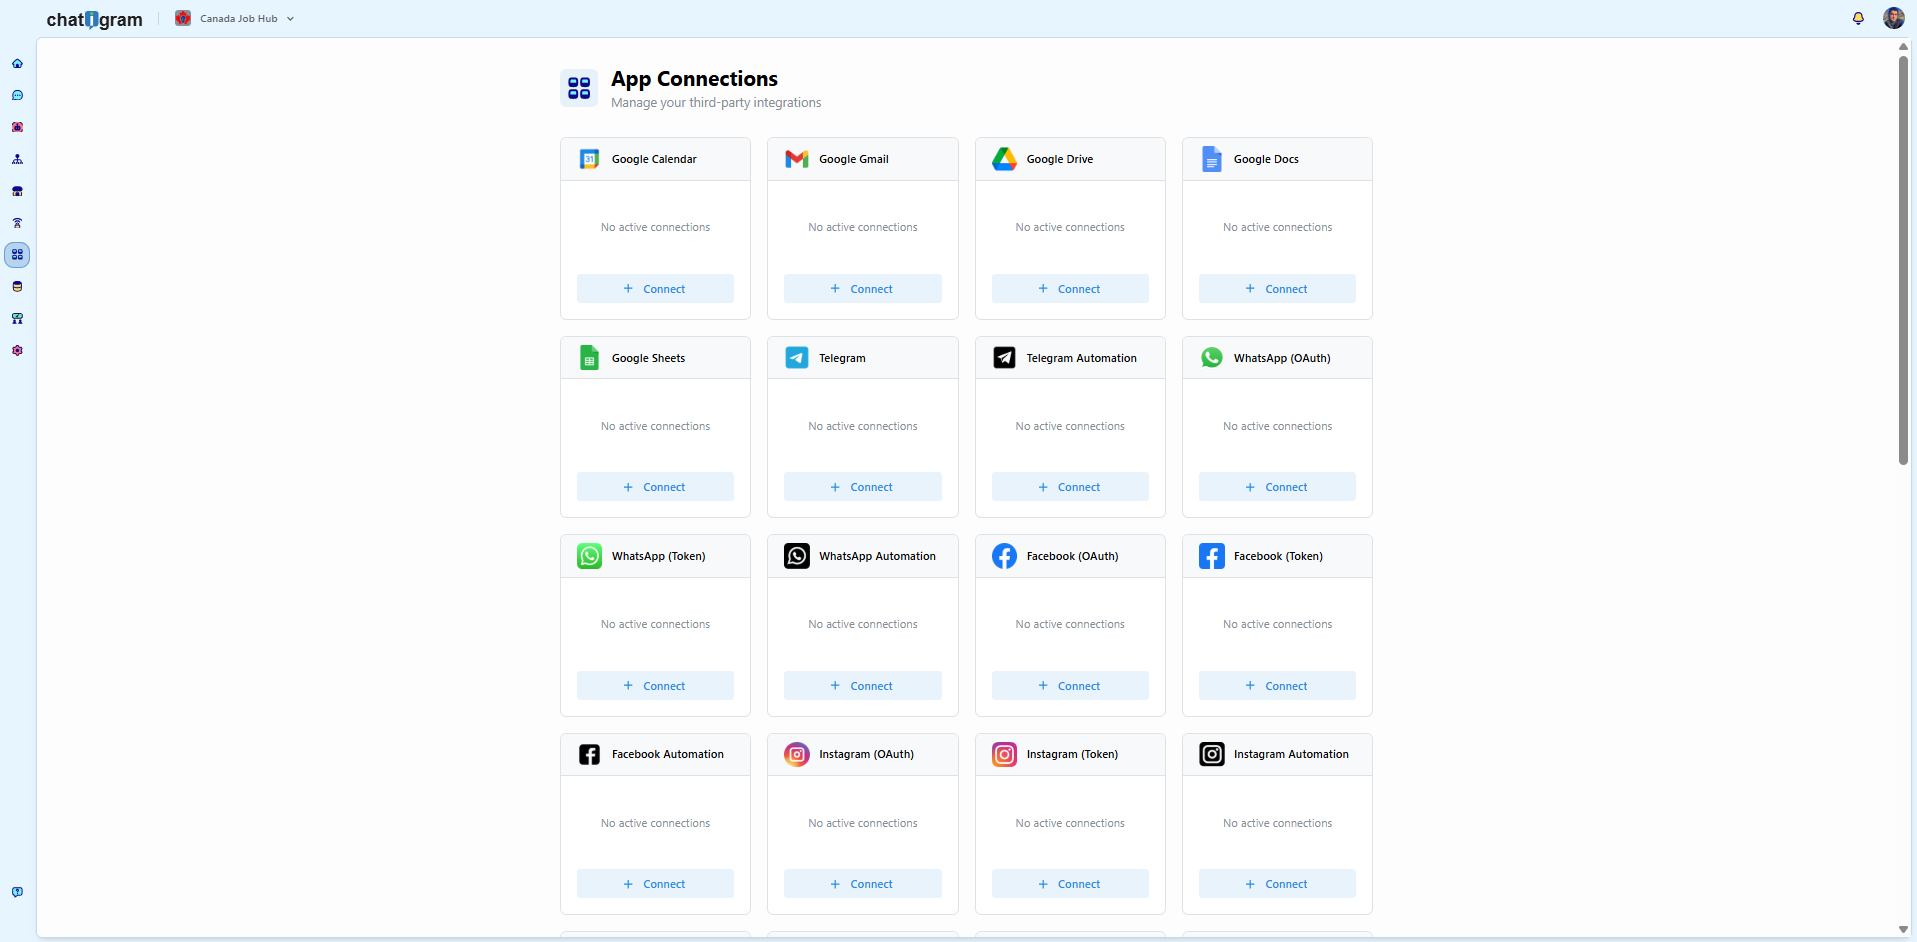
Task: Click the Telegram Automation app icon
Action: pyautogui.click(x=1004, y=358)
